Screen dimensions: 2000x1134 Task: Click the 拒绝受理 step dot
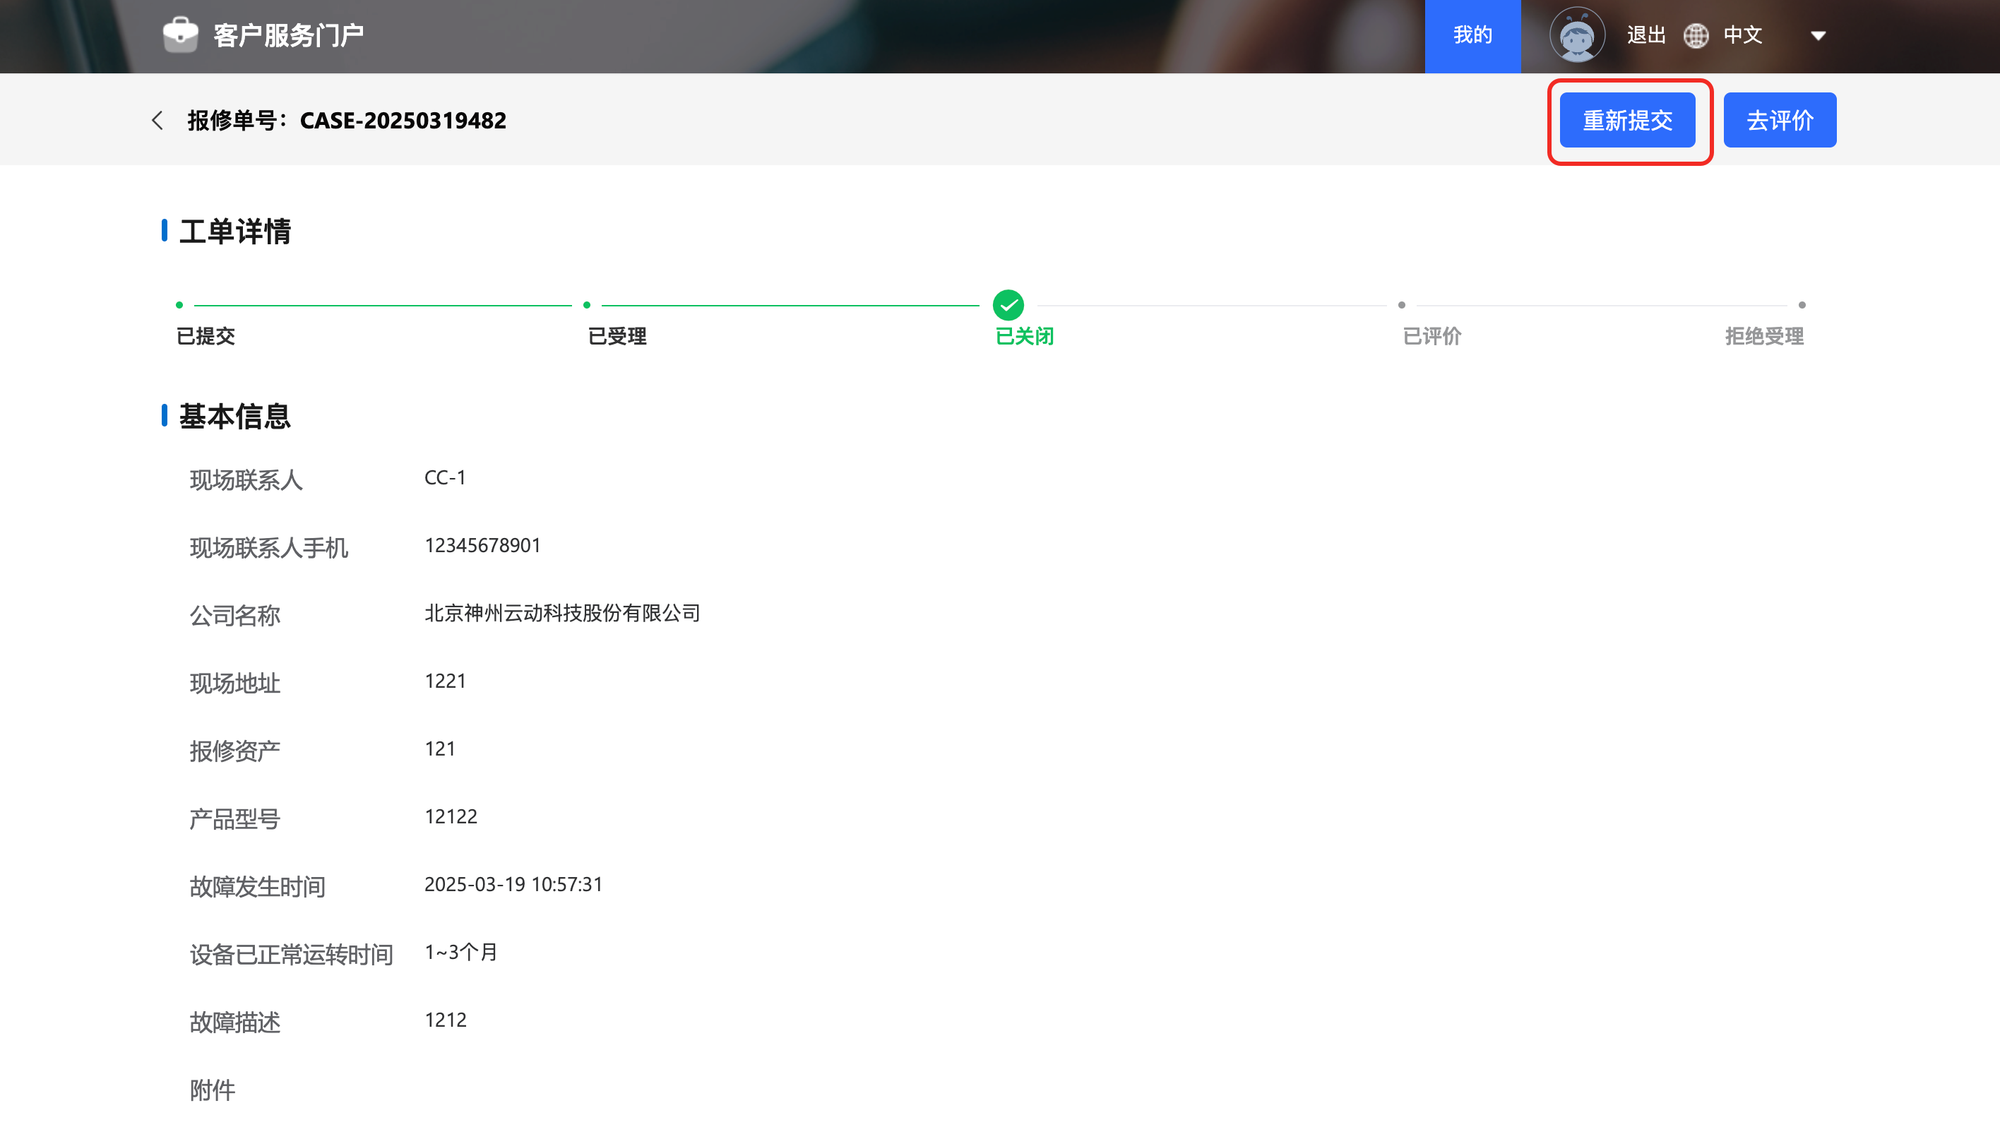point(1802,305)
